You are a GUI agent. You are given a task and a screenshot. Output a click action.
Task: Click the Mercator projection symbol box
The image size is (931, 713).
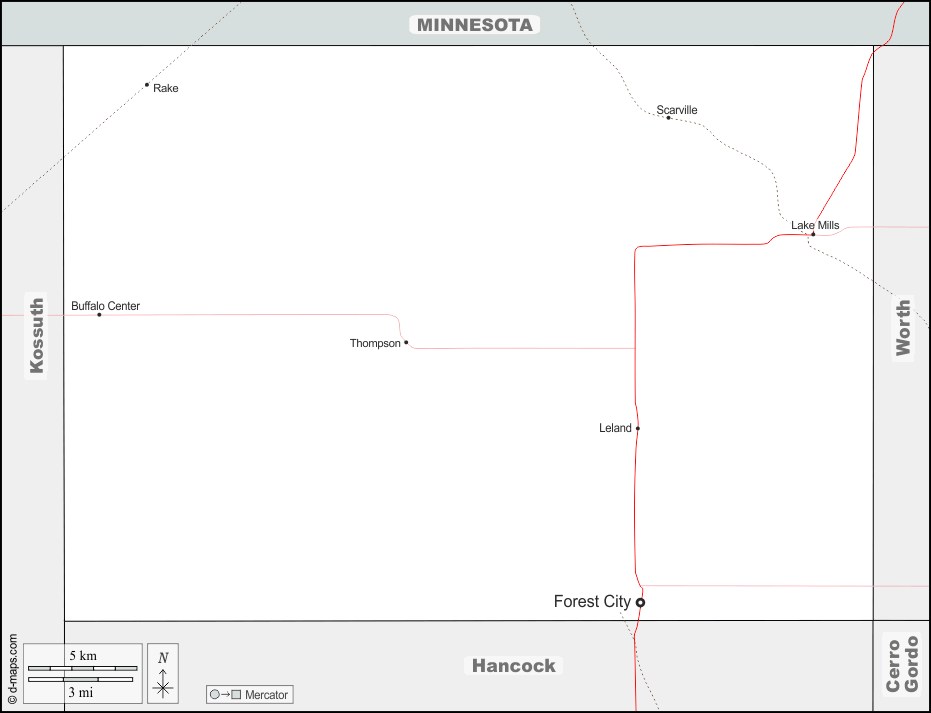tap(249, 694)
